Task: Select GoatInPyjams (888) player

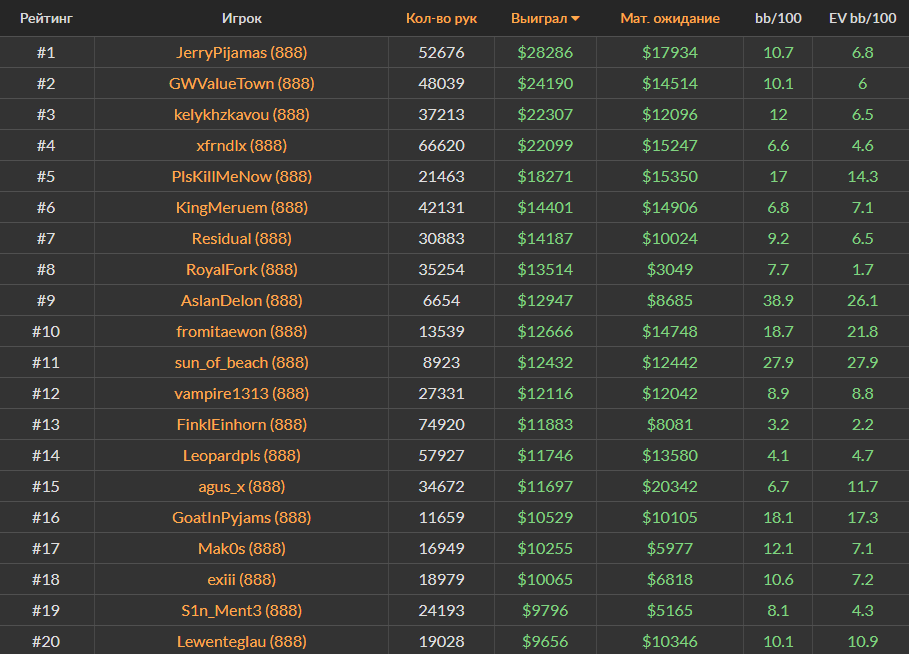Action: (x=241, y=517)
